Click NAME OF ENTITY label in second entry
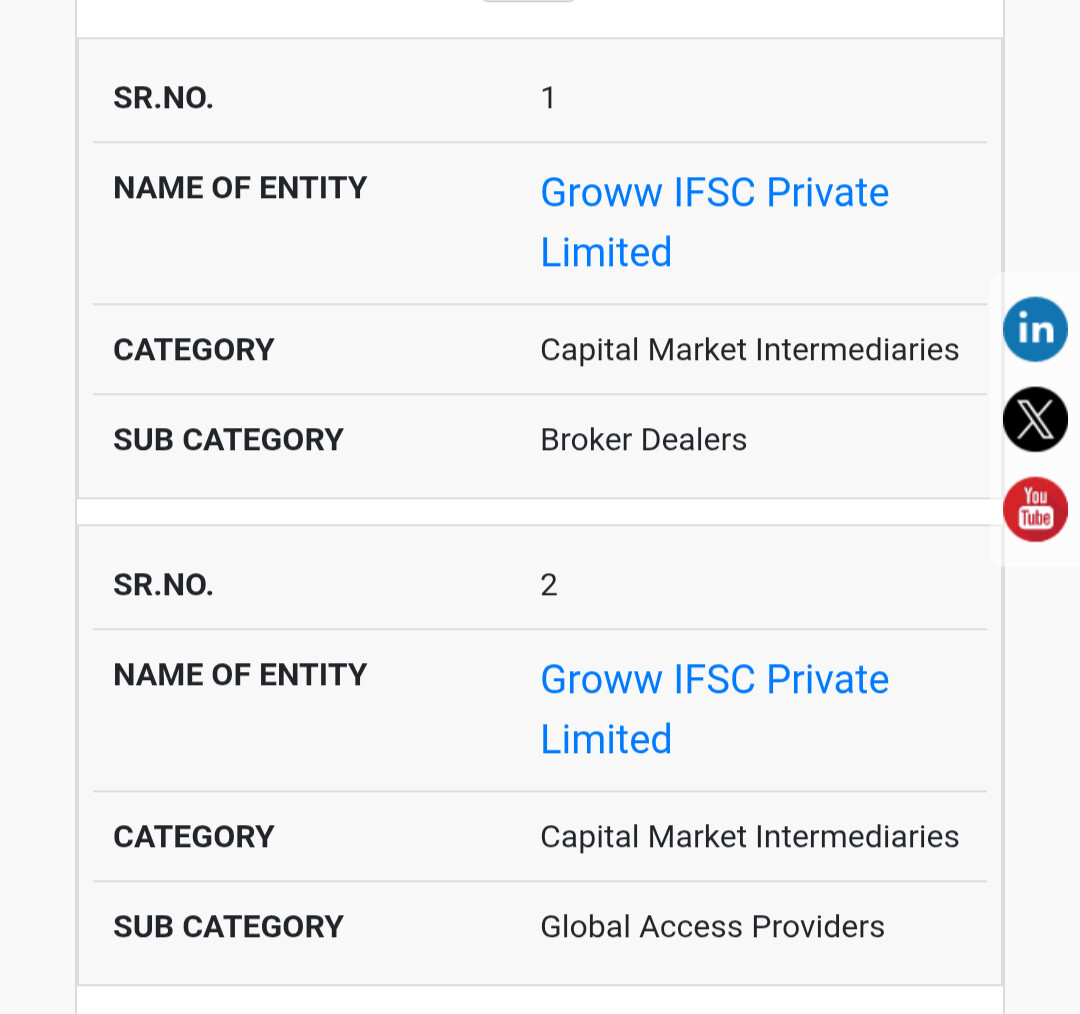 point(240,675)
